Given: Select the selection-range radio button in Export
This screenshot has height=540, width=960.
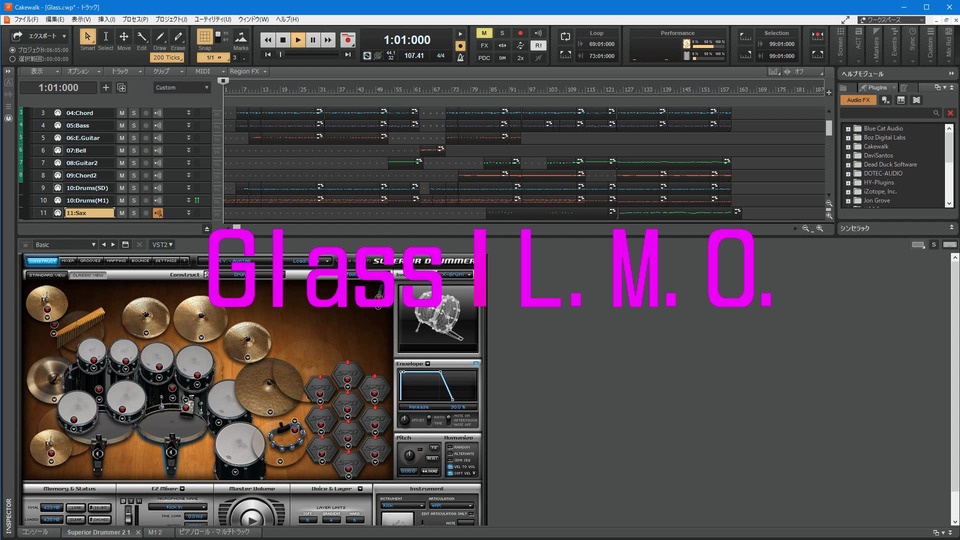Looking at the screenshot, I should pyautogui.click(x=12, y=59).
